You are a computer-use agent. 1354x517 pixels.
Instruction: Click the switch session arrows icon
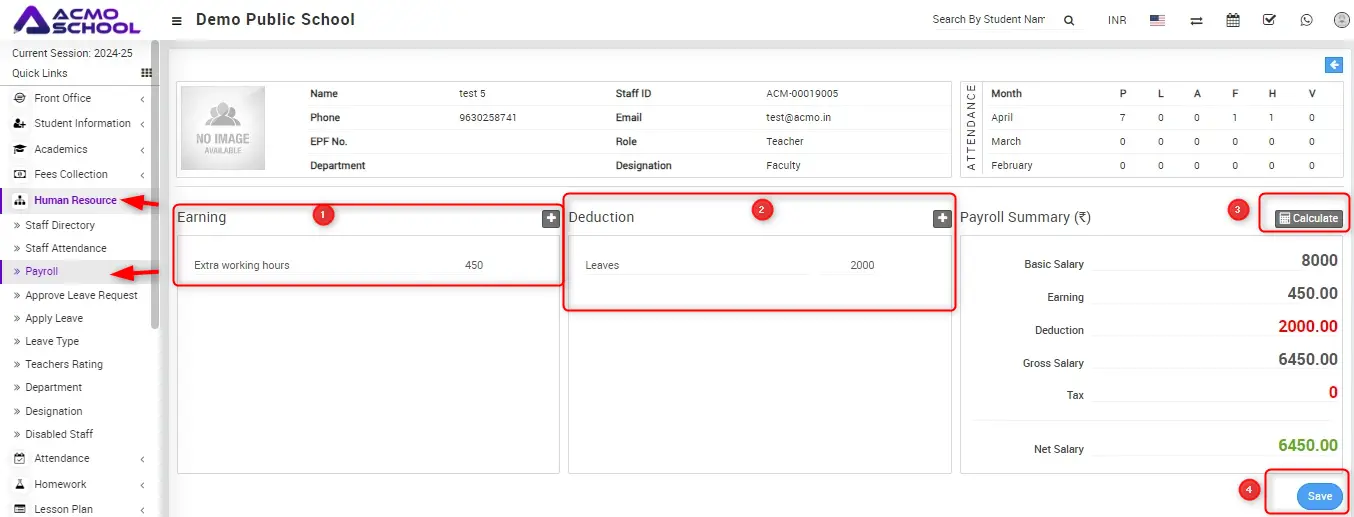[1196, 20]
